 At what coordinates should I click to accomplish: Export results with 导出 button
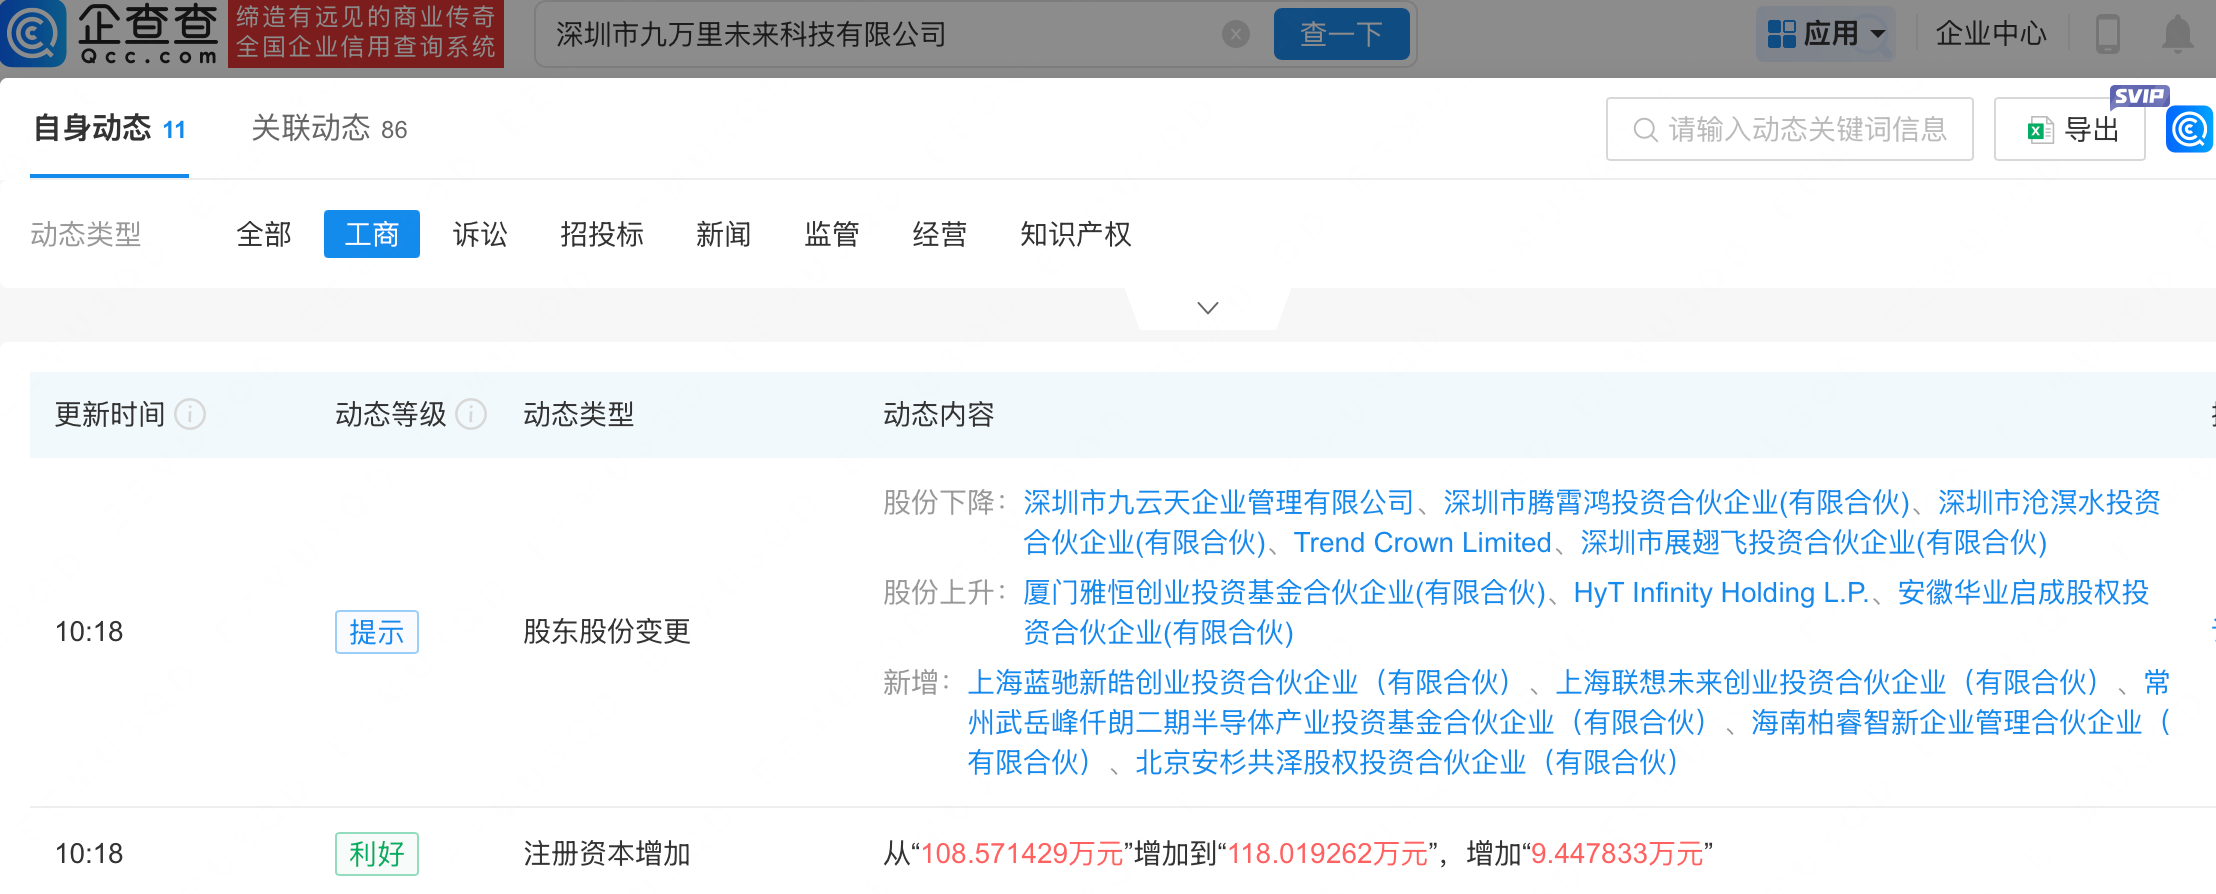point(2069,129)
